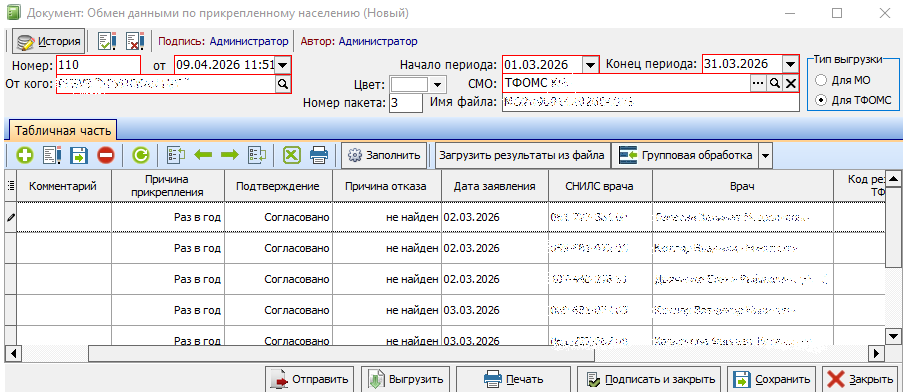904x392 pixels.
Task: Maximize the document window
Action: 837,13
